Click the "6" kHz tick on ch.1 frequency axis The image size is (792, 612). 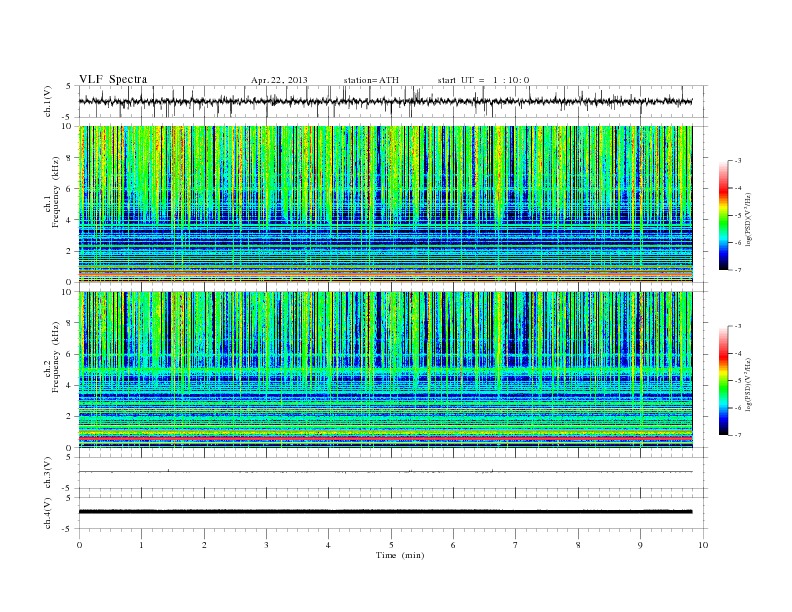pyautogui.click(x=69, y=189)
